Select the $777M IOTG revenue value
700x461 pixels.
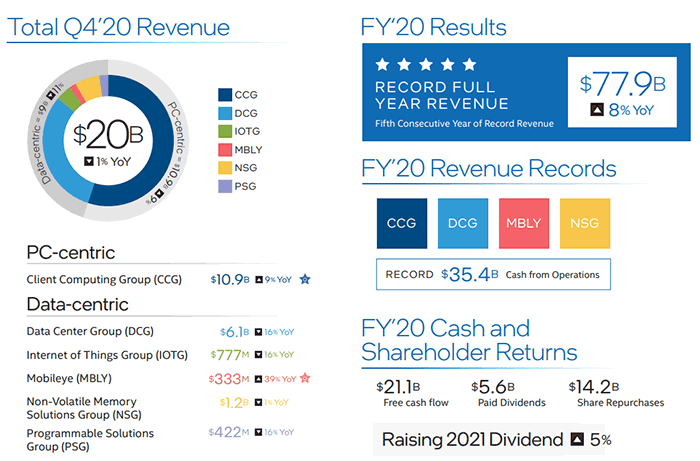point(230,355)
